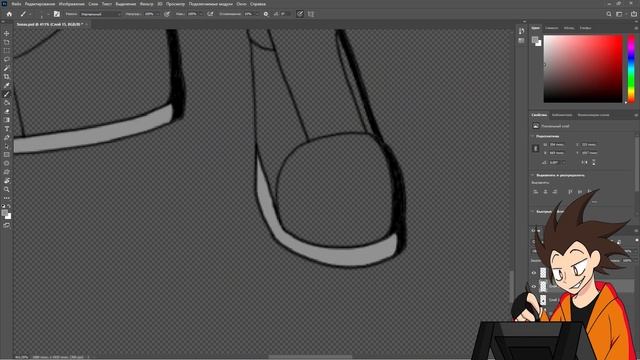Toggle Quick Mask mode
This screenshot has height=360, width=640.
pyautogui.click(x=7, y=225)
